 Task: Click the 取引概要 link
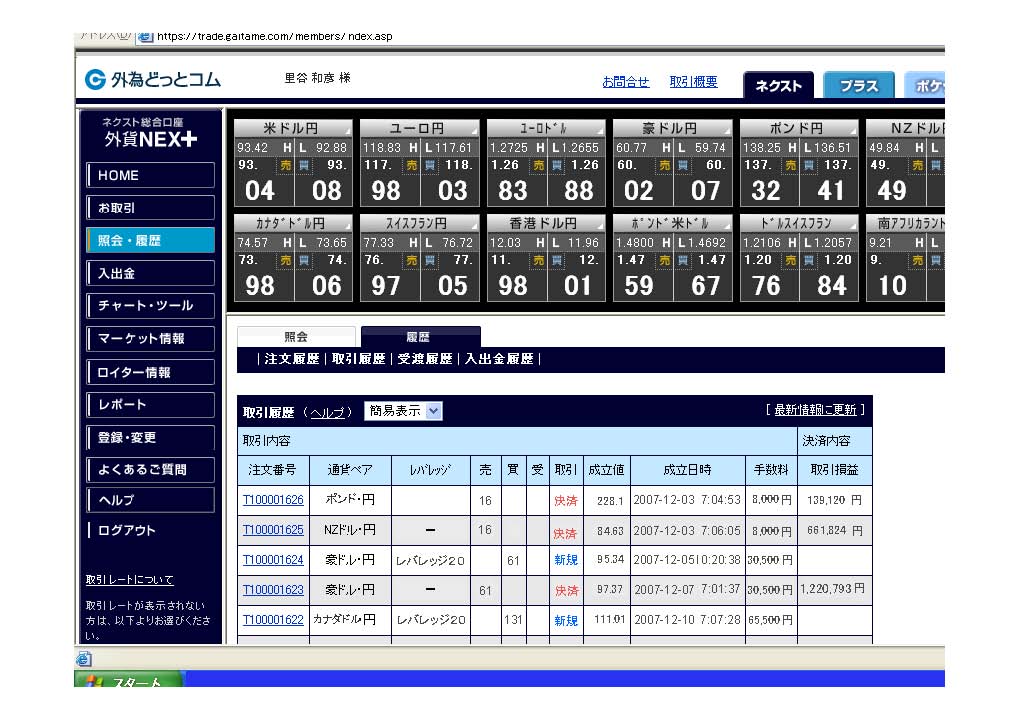click(x=693, y=82)
